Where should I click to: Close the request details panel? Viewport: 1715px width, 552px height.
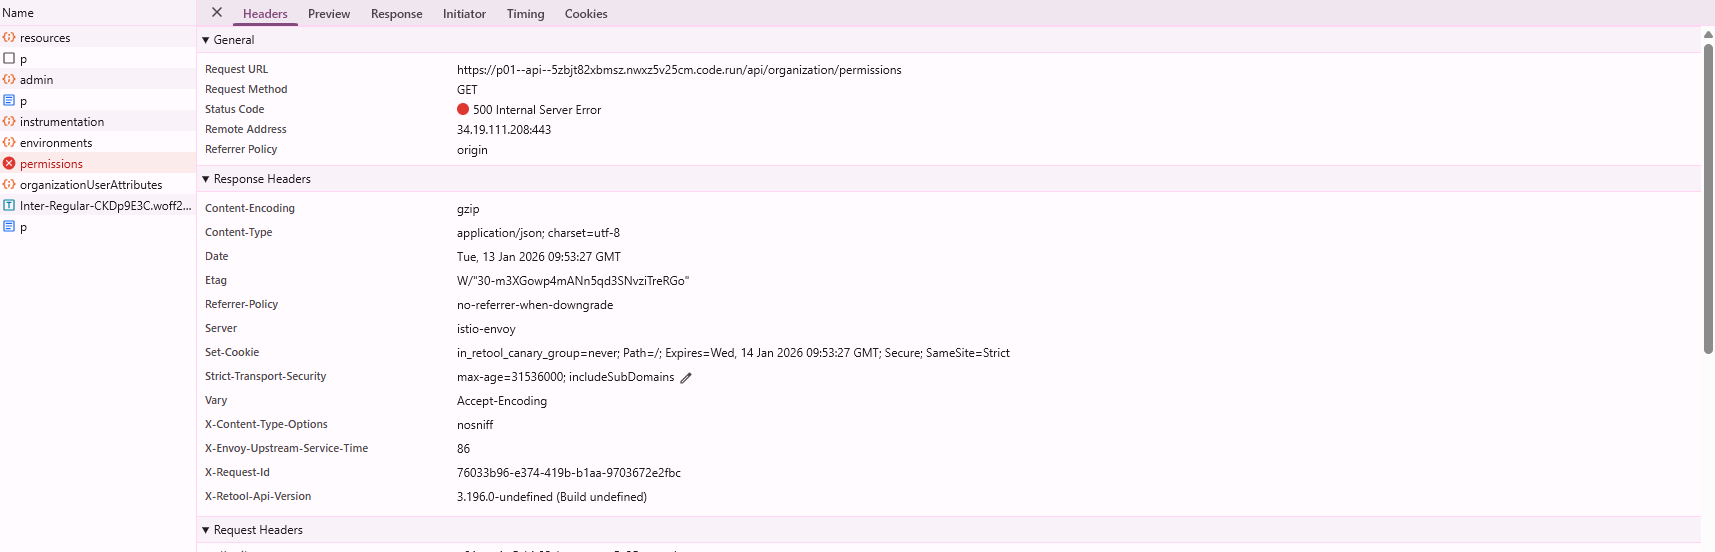[x=217, y=13]
